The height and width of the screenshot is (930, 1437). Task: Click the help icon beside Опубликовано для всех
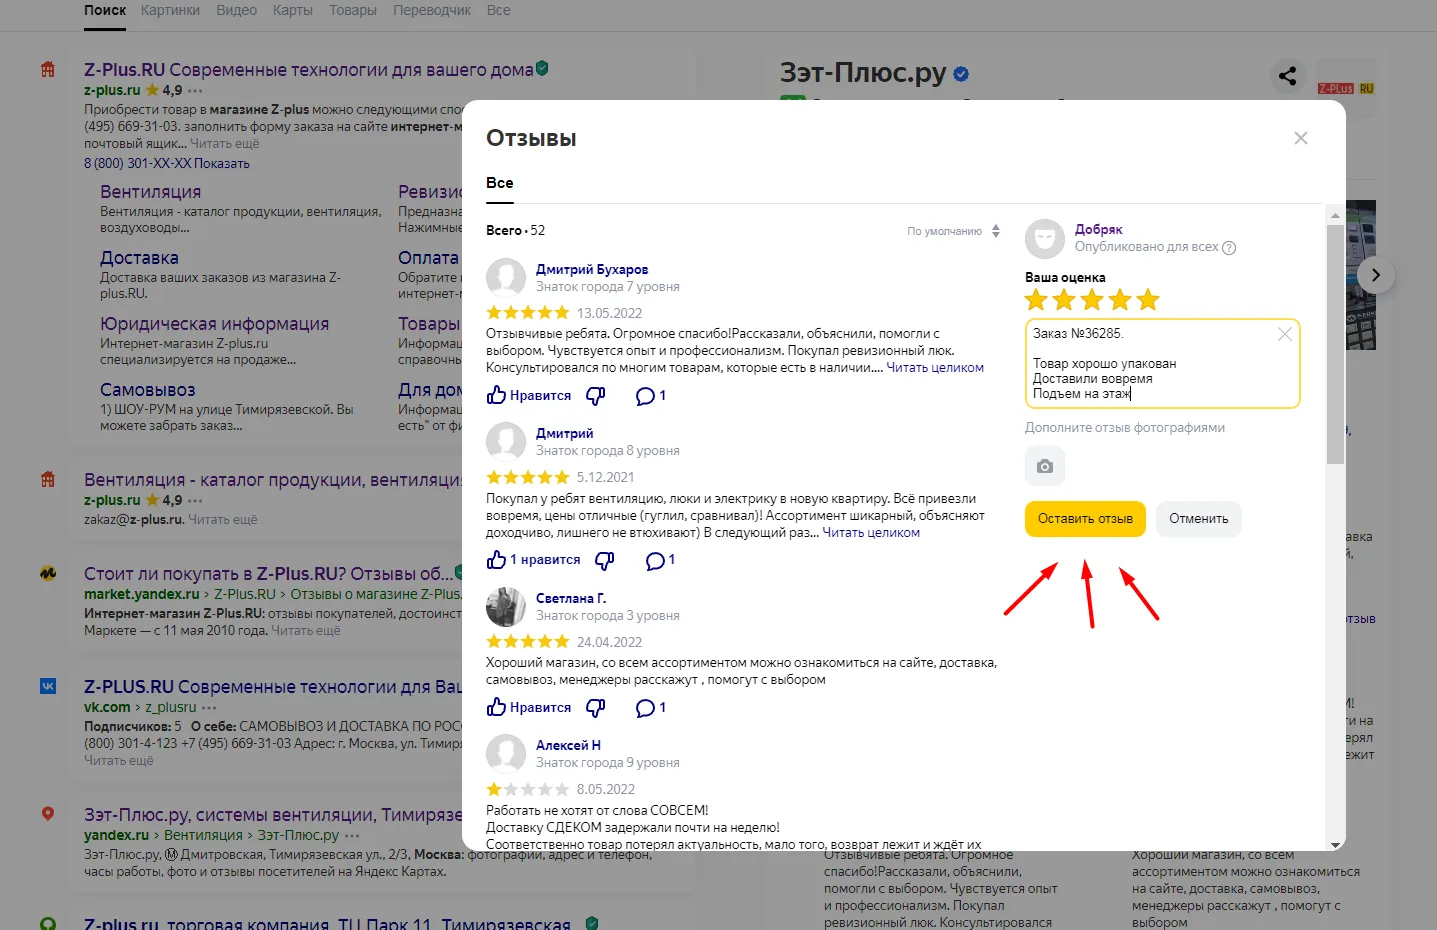tap(1229, 248)
